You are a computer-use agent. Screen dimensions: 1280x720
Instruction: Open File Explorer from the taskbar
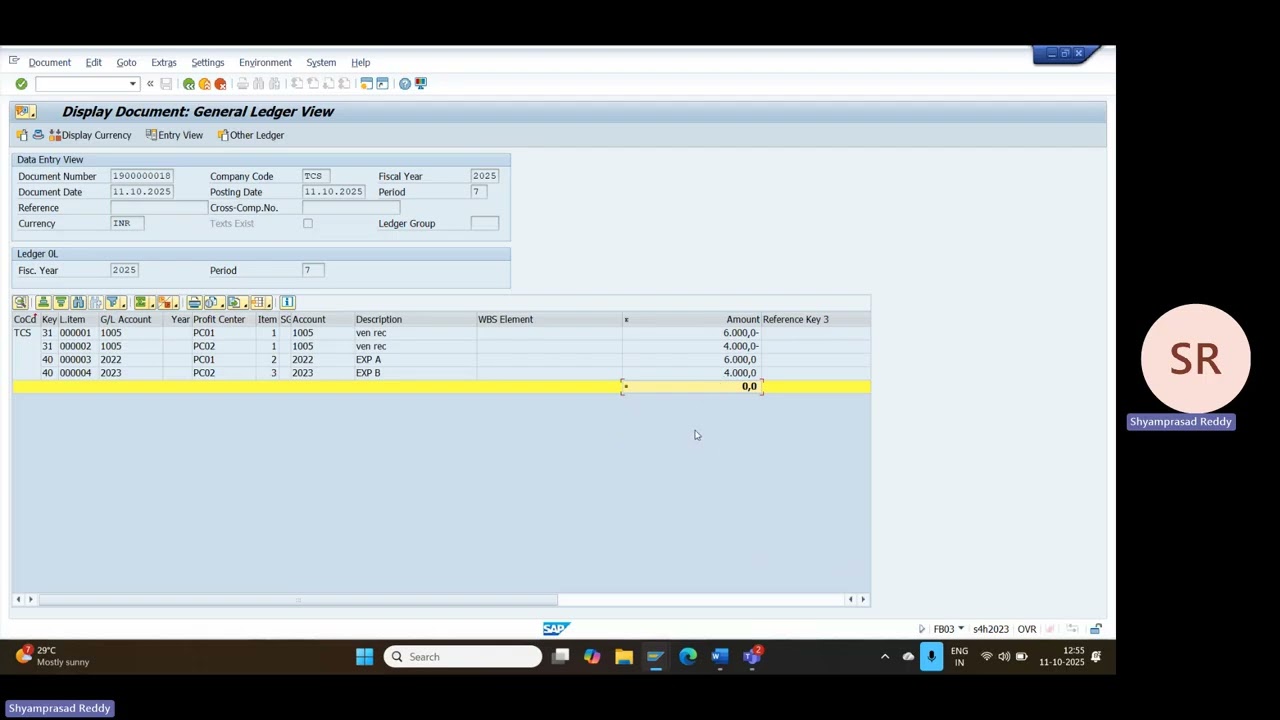click(624, 657)
